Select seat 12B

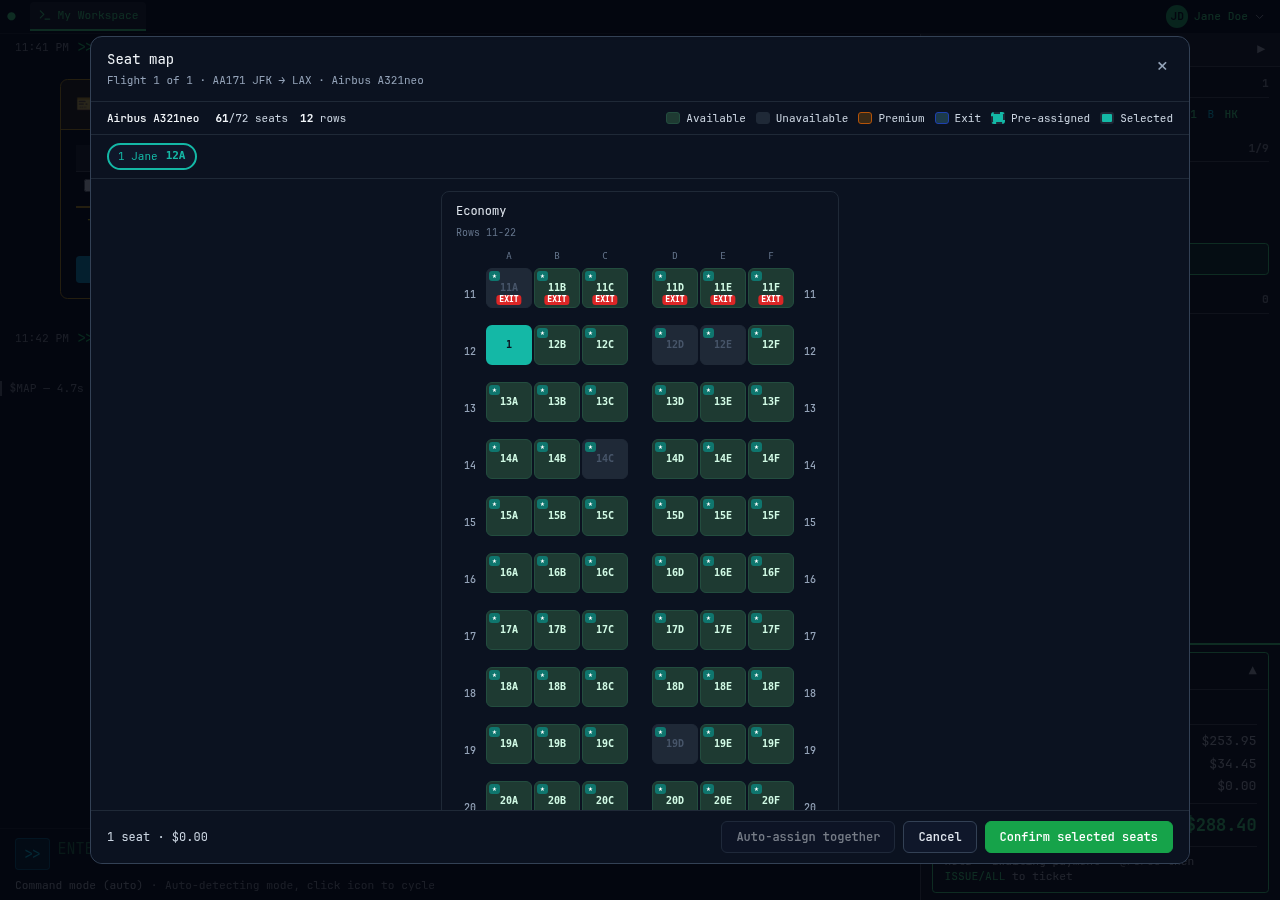[x=557, y=345]
